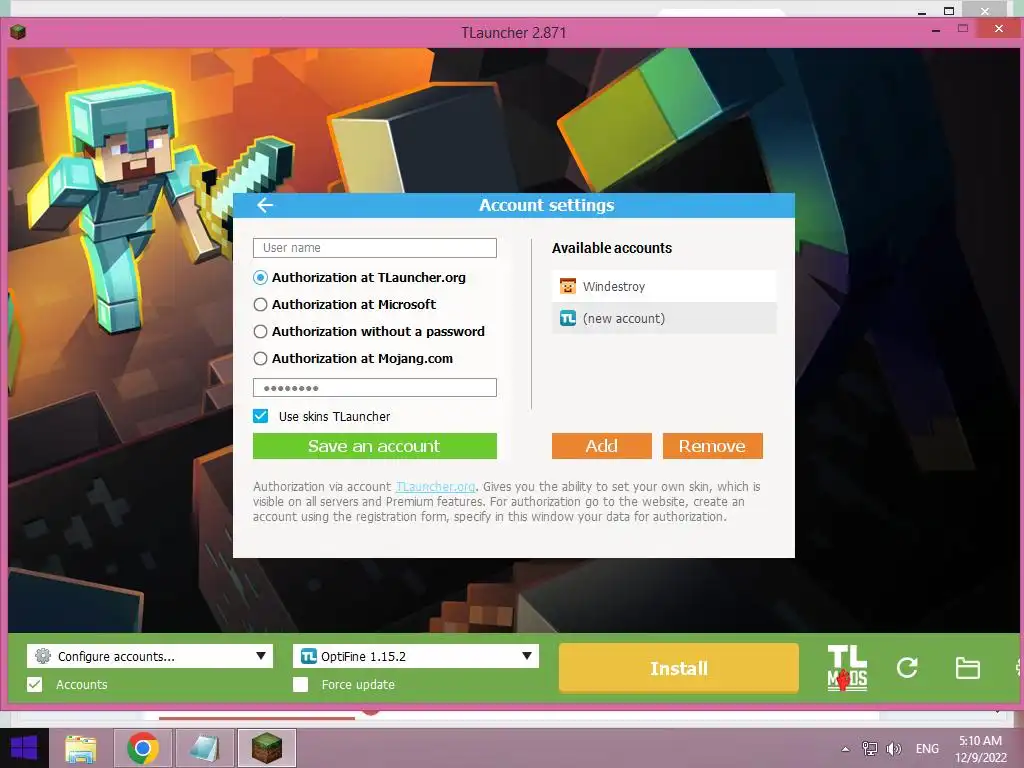Click the password field
This screenshot has height=768, width=1024.
375,388
